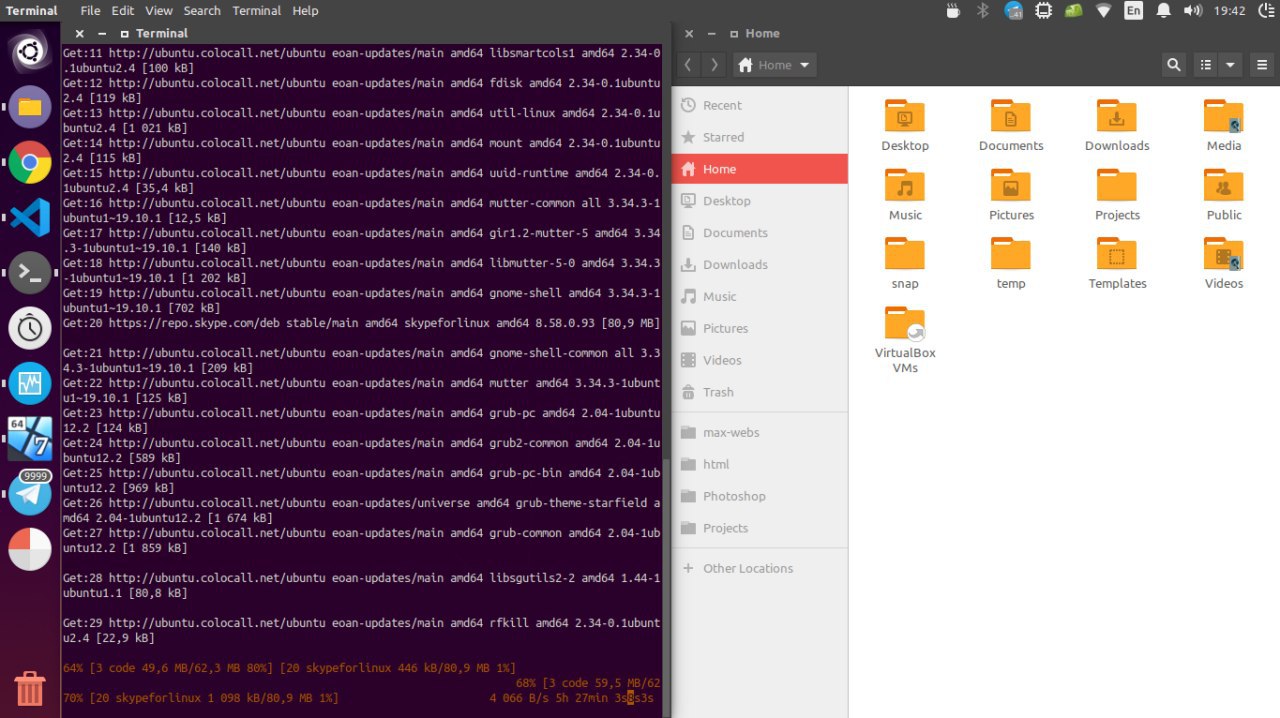Open Google Chrome from the dock
The image size is (1280, 718).
point(30,162)
